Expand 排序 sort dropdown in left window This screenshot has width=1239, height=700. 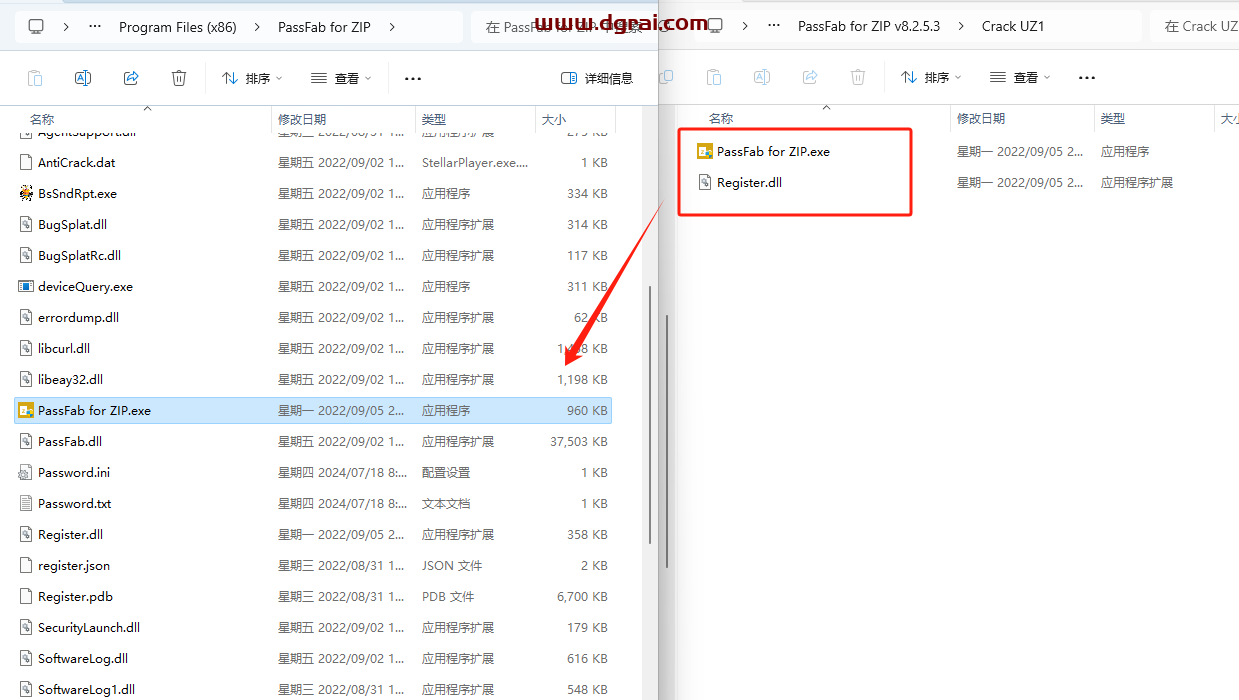pos(252,78)
